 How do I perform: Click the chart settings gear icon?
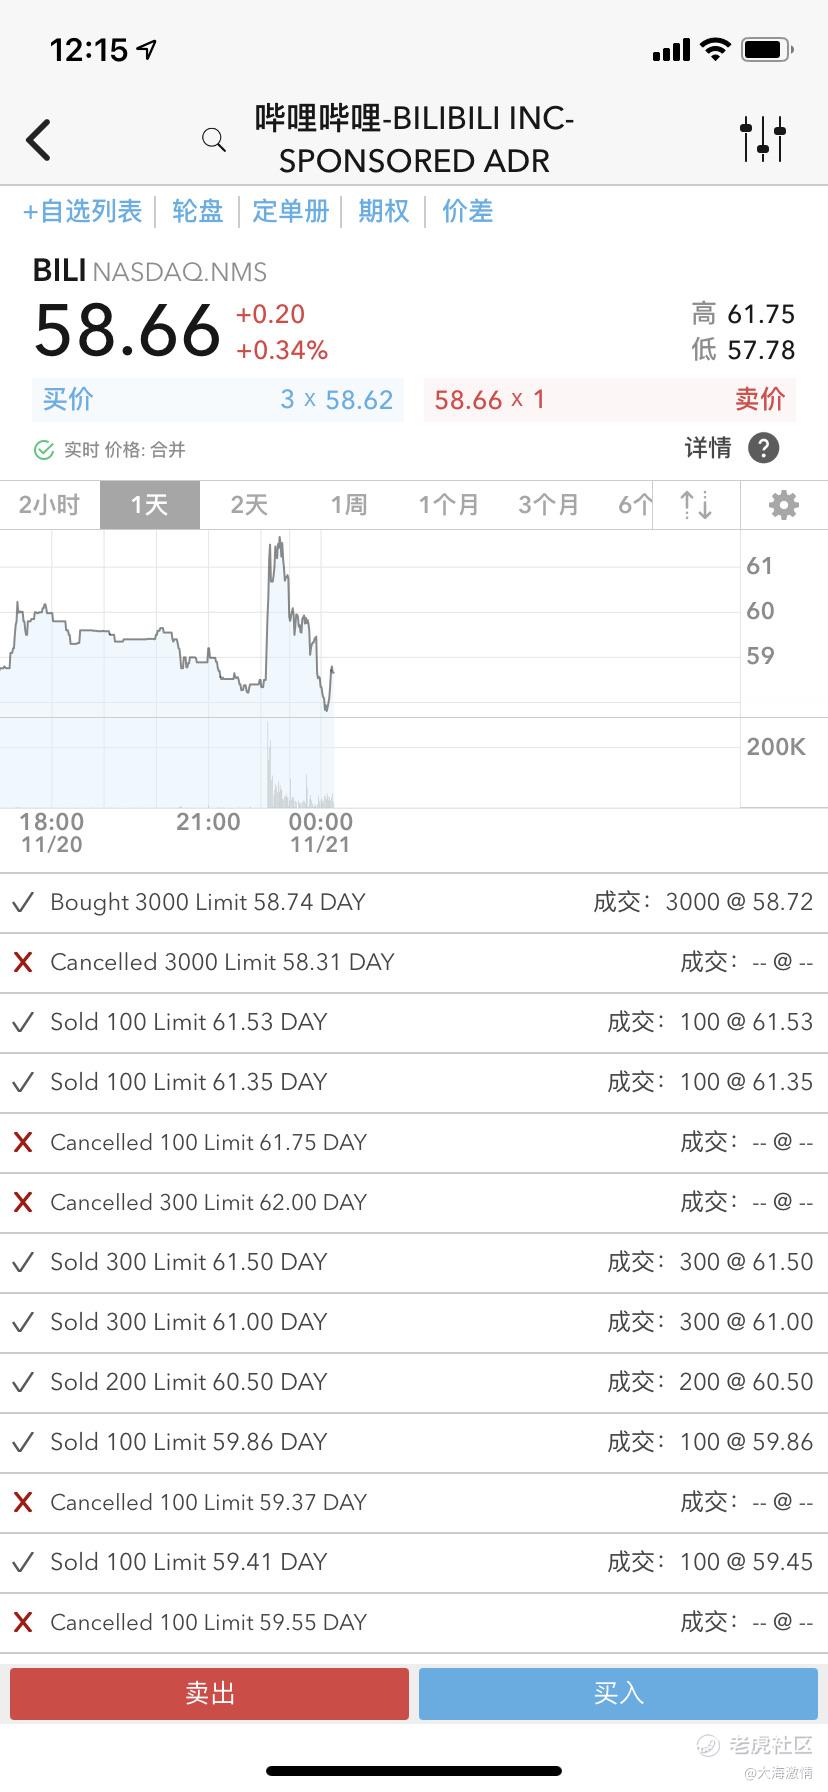(x=783, y=505)
